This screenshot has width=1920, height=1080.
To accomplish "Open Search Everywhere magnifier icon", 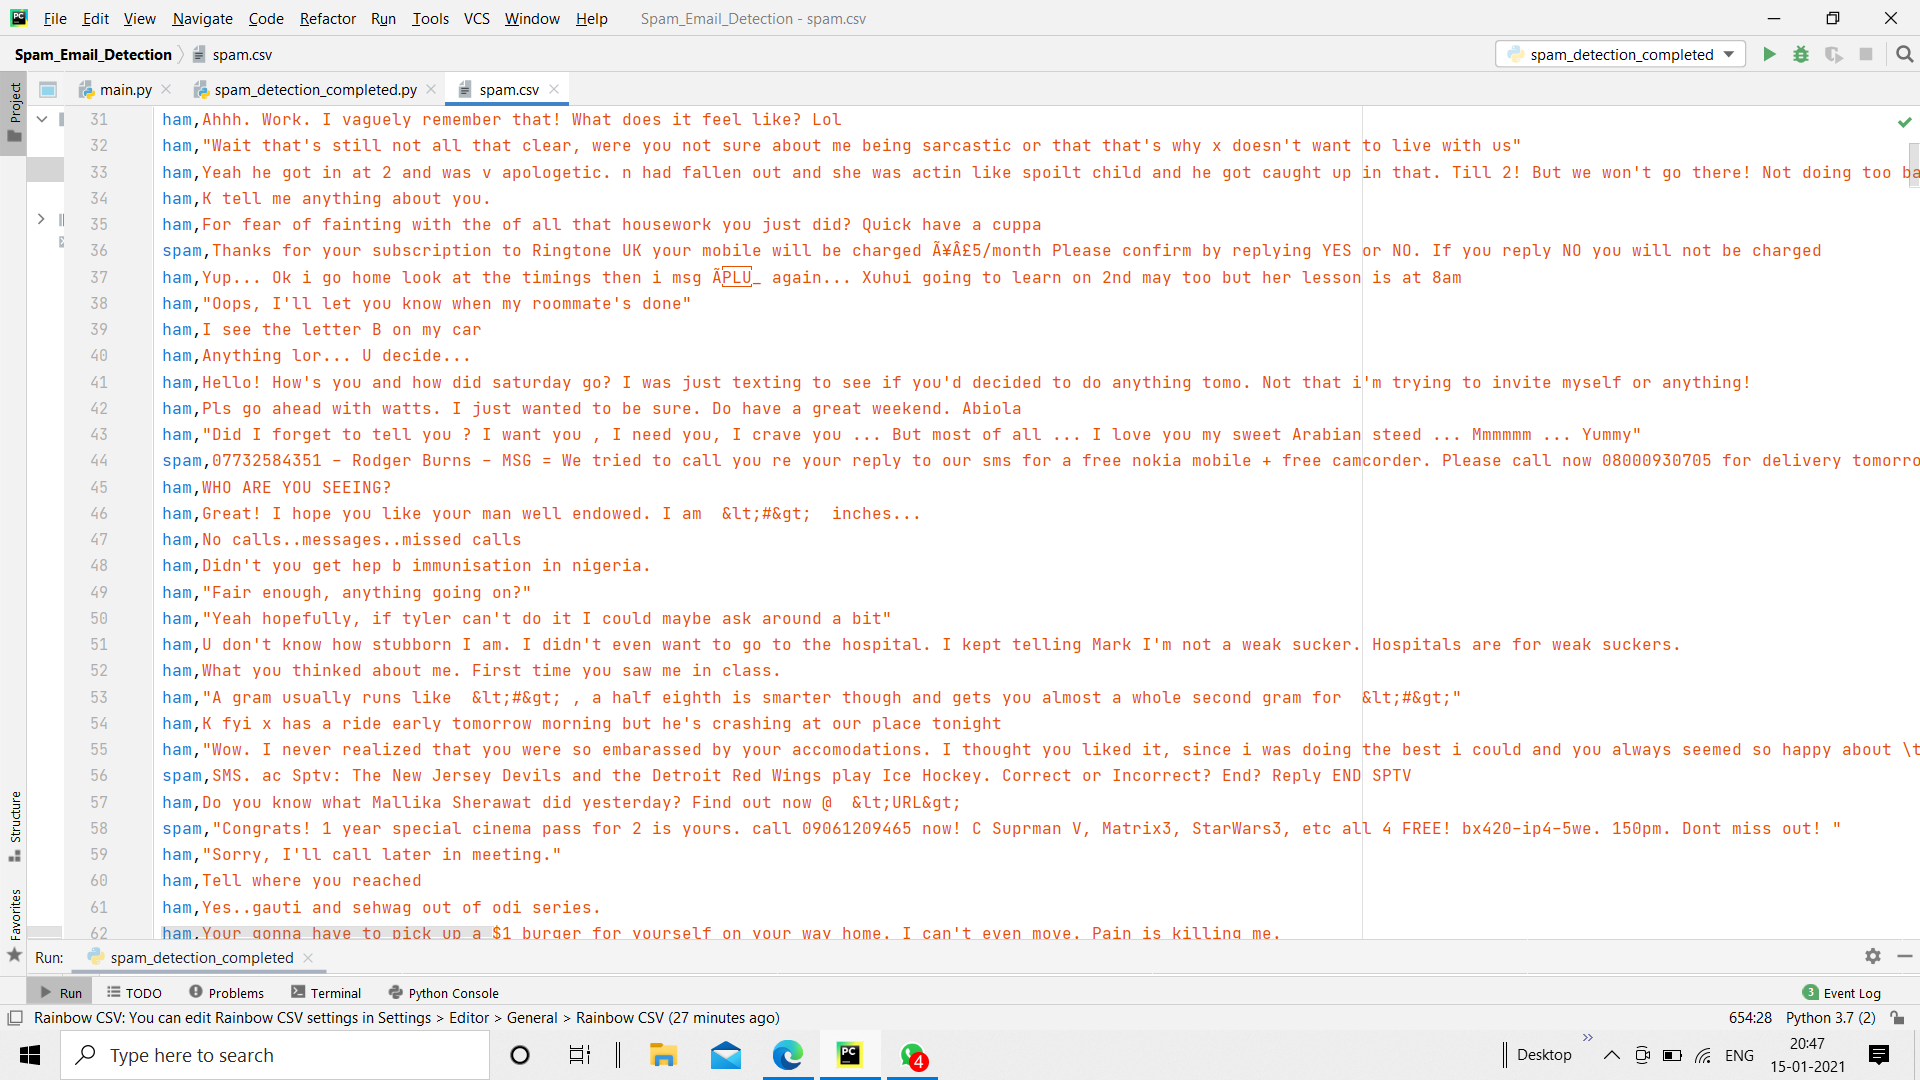I will click(x=1904, y=54).
